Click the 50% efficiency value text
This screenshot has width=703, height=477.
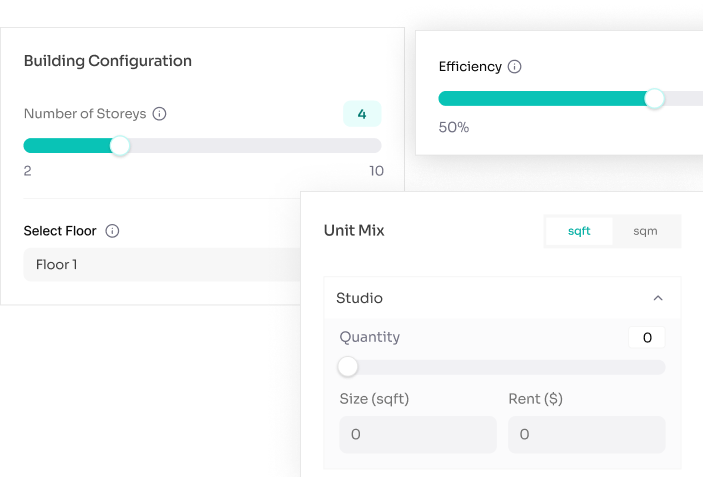[454, 127]
